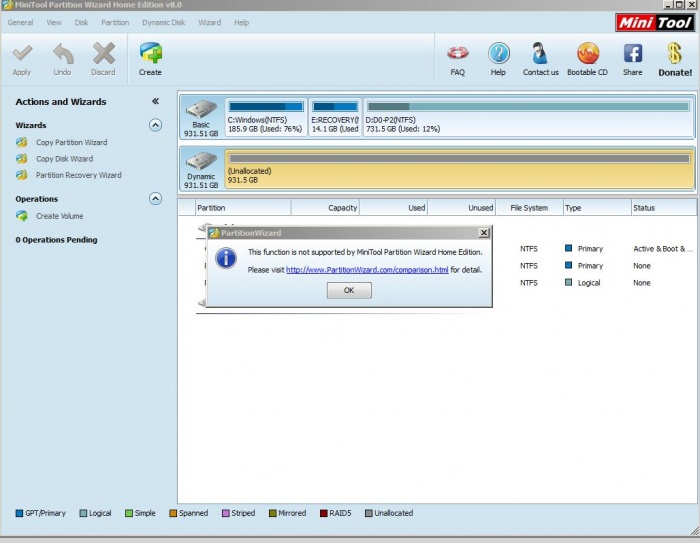Click the Partition Recovery Wizard icon
The width and height of the screenshot is (700, 543).
21,175
